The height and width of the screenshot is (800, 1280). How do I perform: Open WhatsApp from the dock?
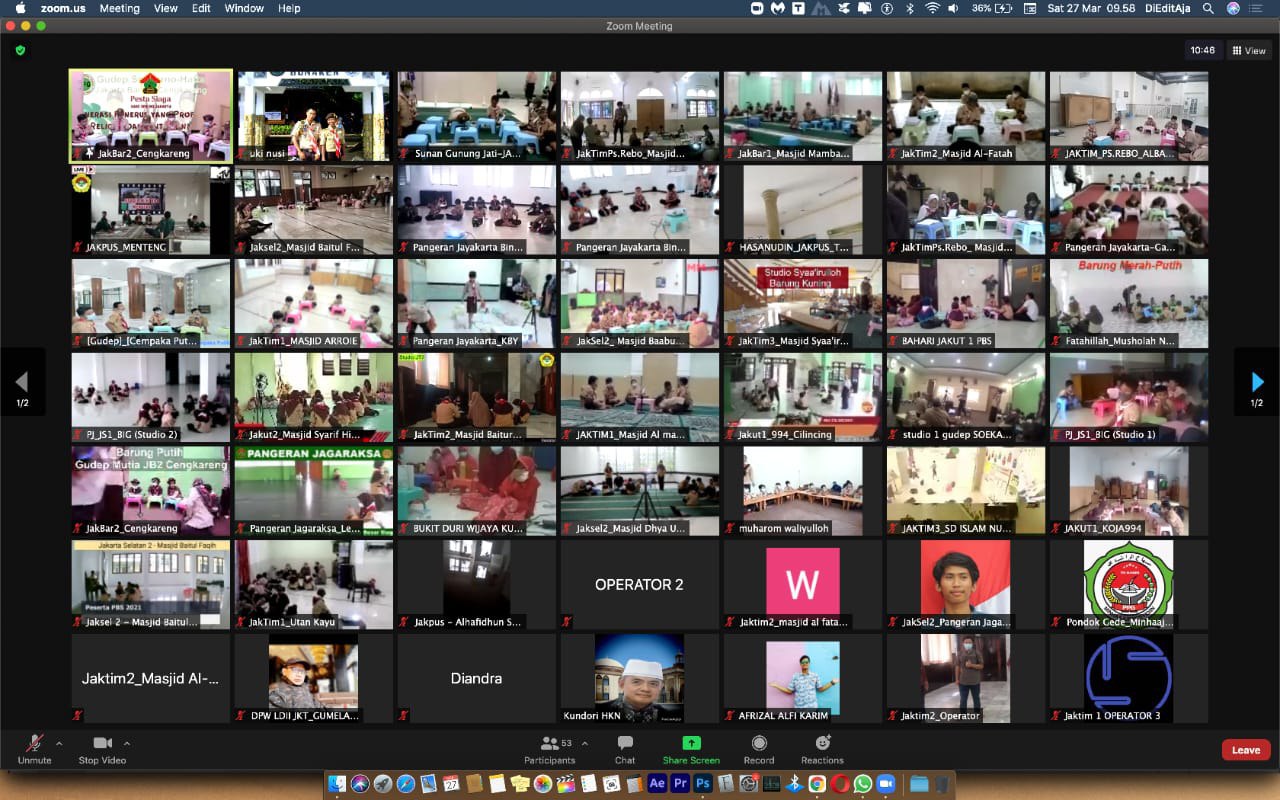pos(862,784)
